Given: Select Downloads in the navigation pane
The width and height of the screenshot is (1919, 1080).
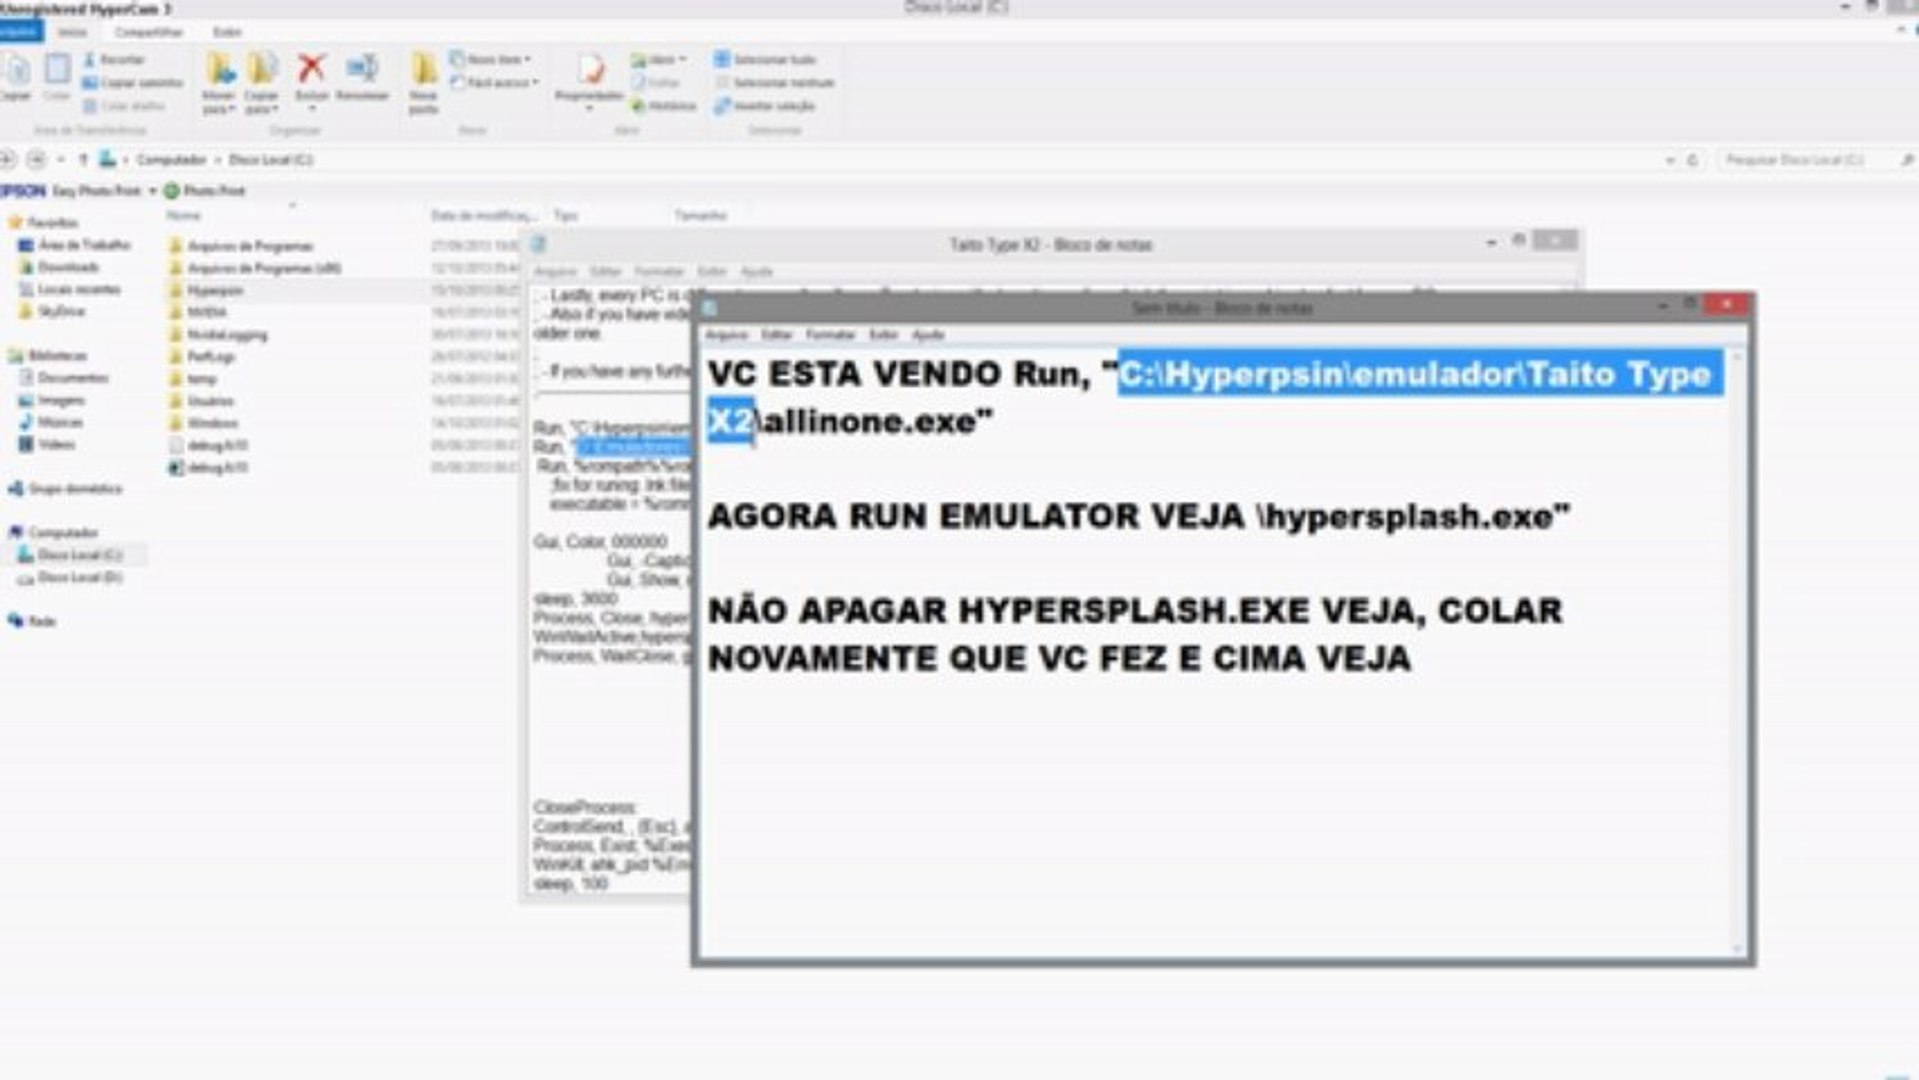Looking at the screenshot, I should (60, 267).
